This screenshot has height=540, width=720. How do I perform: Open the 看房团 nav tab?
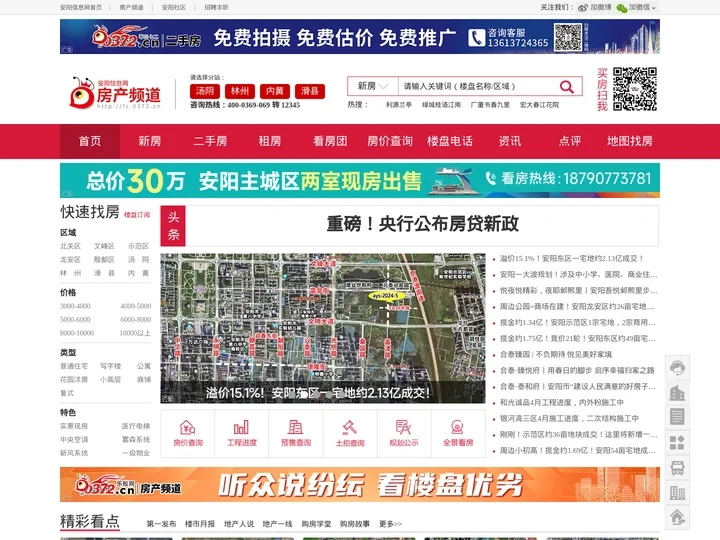click(x=330, y=141)
